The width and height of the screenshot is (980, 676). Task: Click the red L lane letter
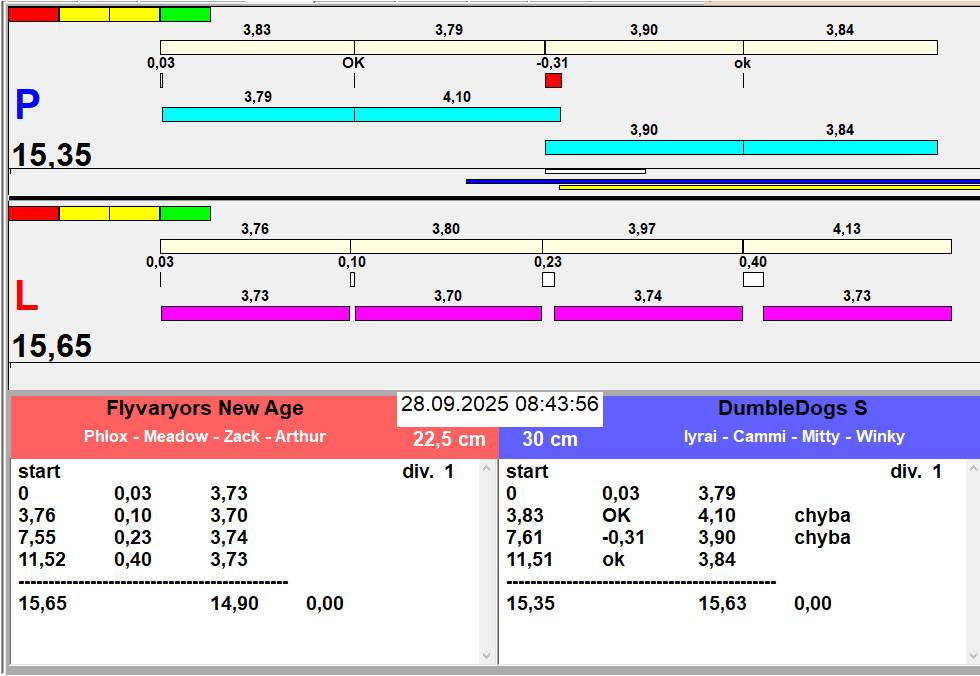tap(25, 296)
